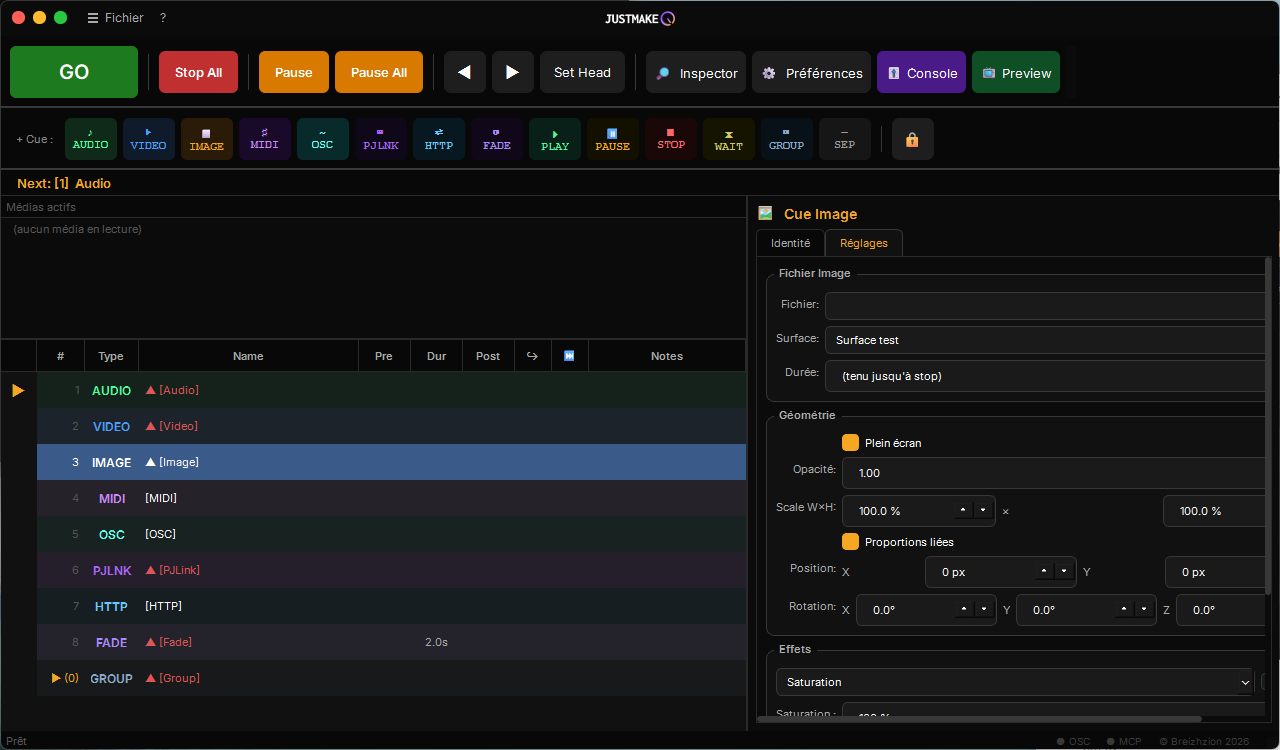Viewport: 1280px width, 750px height.
Task: Add a new WAIT cue
Action: [729, 139]
